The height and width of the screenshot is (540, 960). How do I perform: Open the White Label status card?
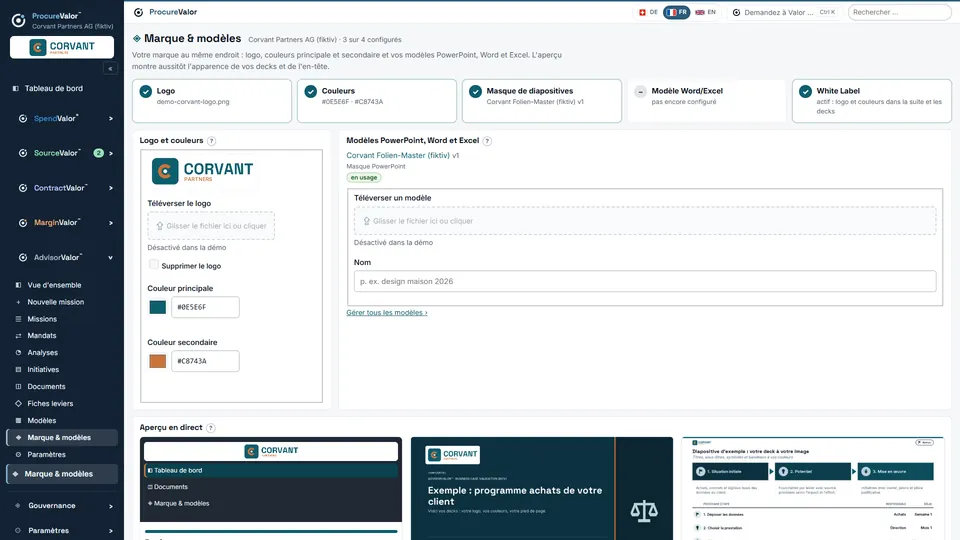pos(872,101)
